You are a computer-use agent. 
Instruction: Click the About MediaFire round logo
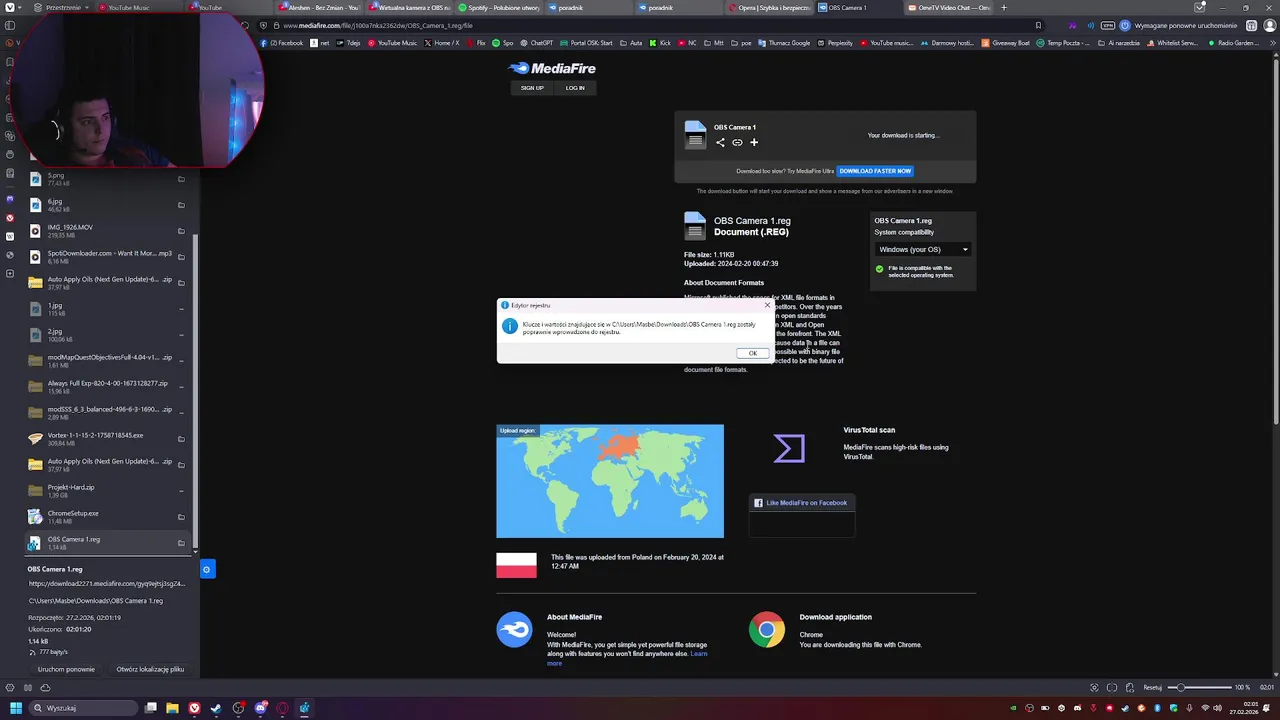(515, 629)
